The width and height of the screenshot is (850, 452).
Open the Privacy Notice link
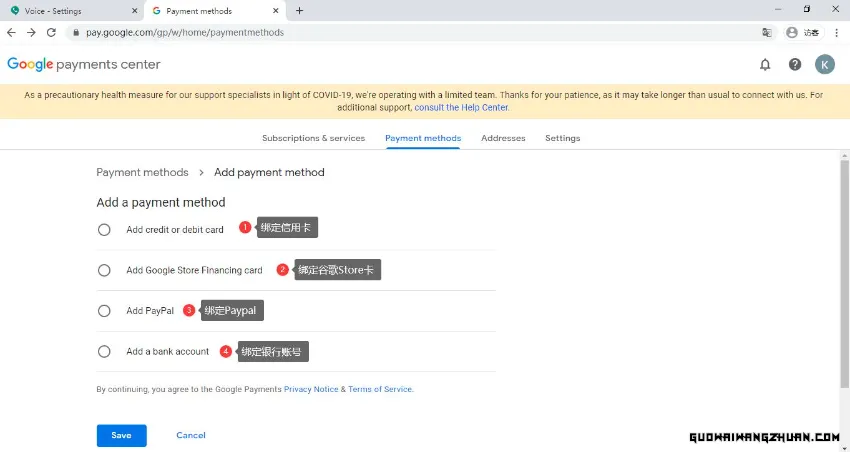click(x=311, y=389)
